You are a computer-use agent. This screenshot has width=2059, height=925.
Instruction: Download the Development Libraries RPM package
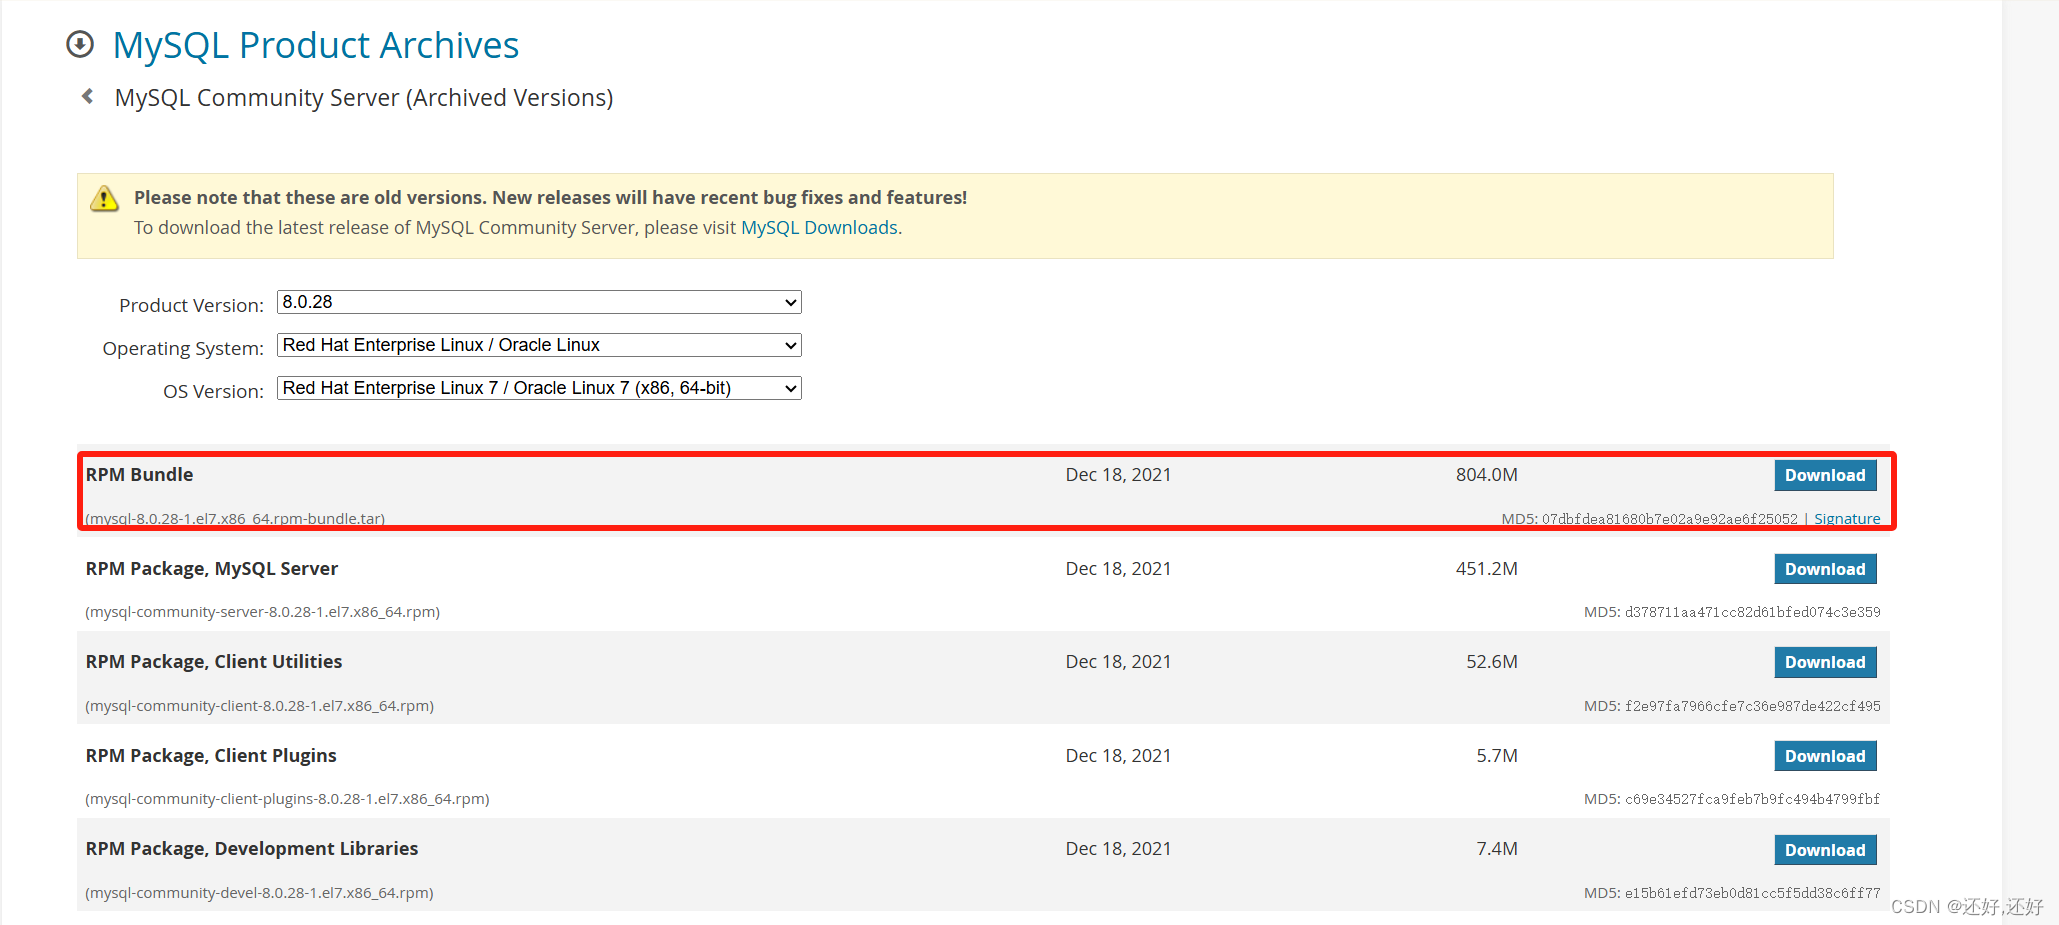coord(1825,850)
